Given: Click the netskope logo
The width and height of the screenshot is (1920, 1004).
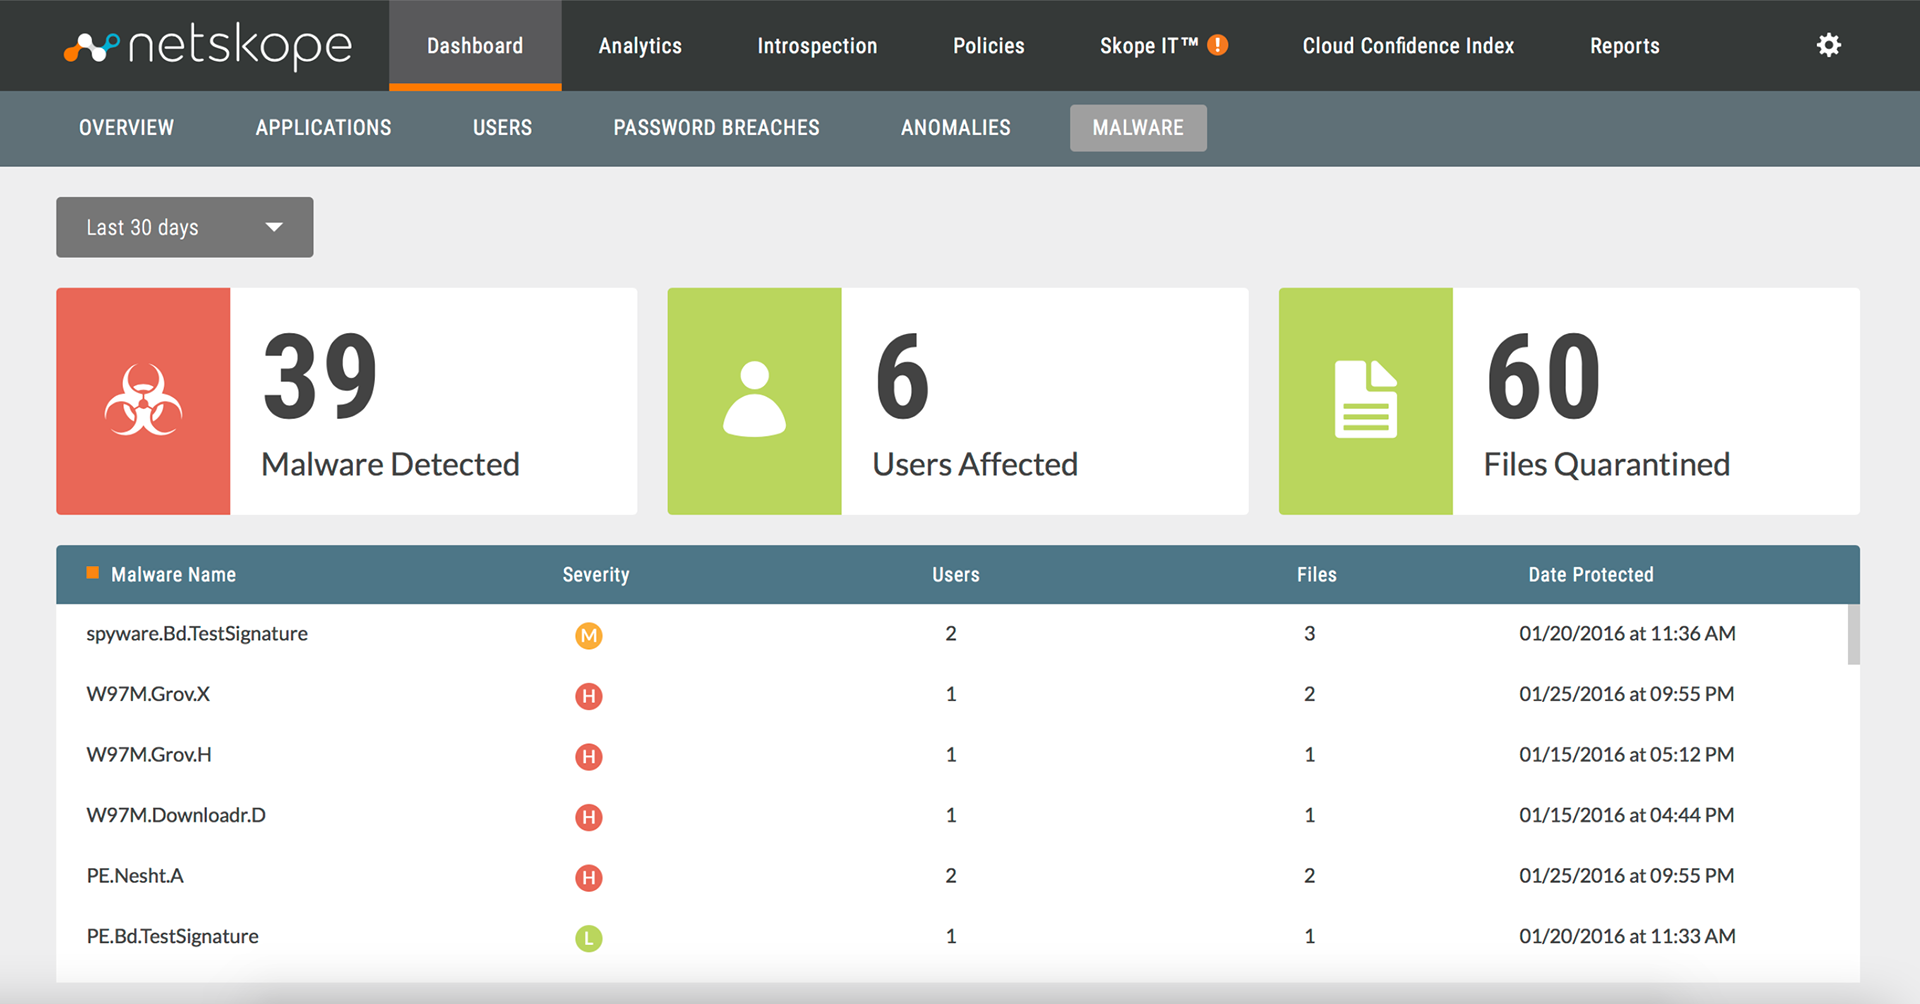Looking at the screenshot, I should tap(208, 46).
